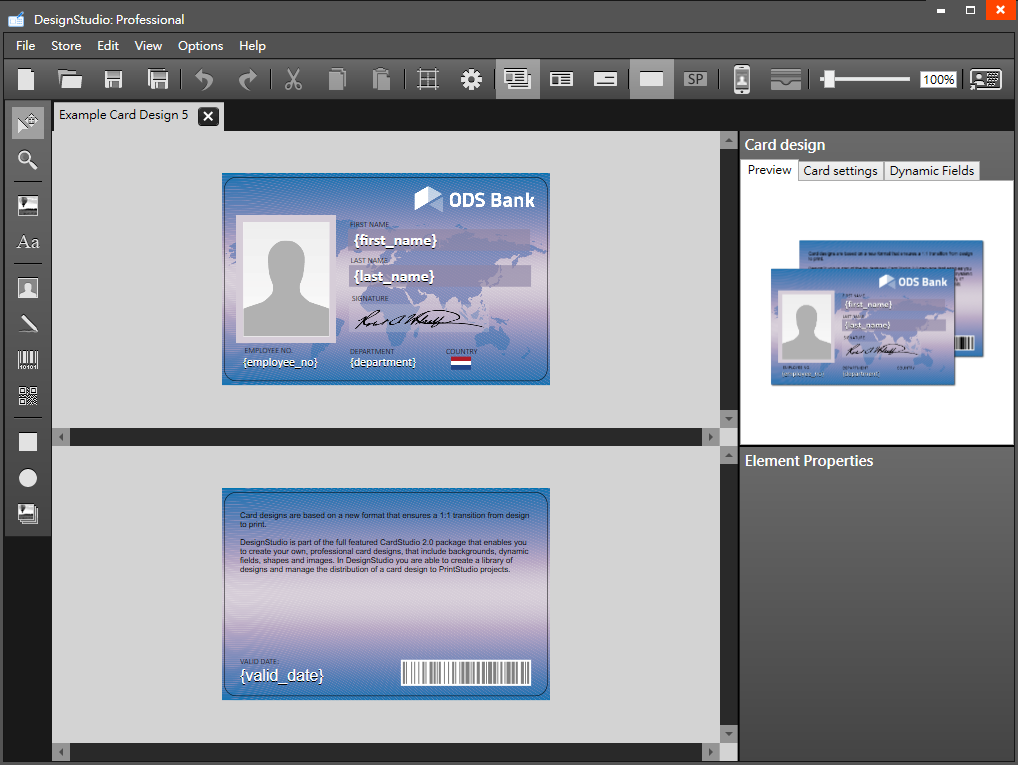Select the description paragraph on card back

[x=384, y=542]
